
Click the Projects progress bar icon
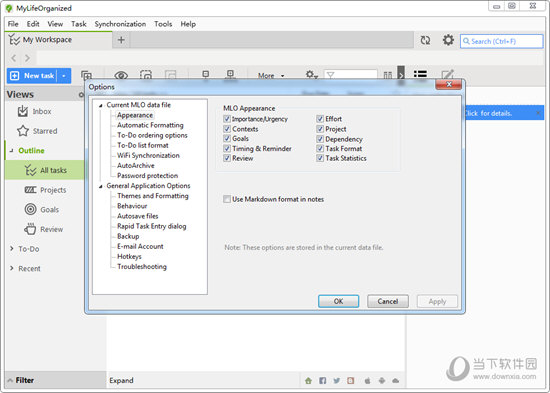coord(31,190)
